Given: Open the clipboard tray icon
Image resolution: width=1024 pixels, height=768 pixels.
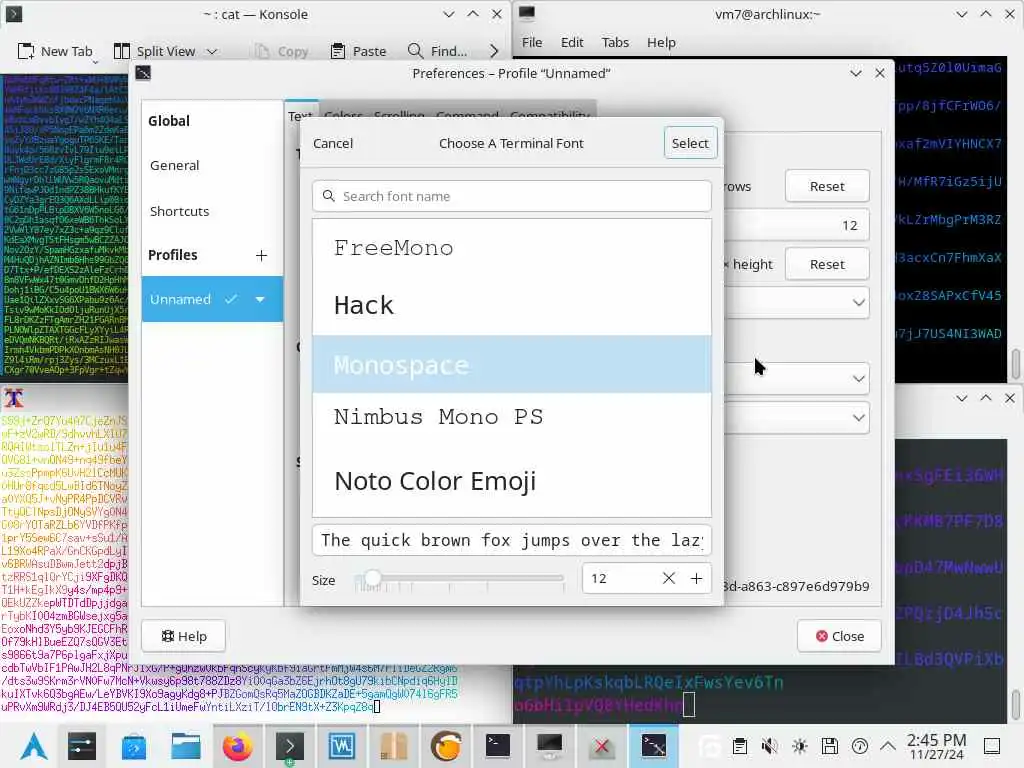Looking at the screenshot, I should coord(740,746).
